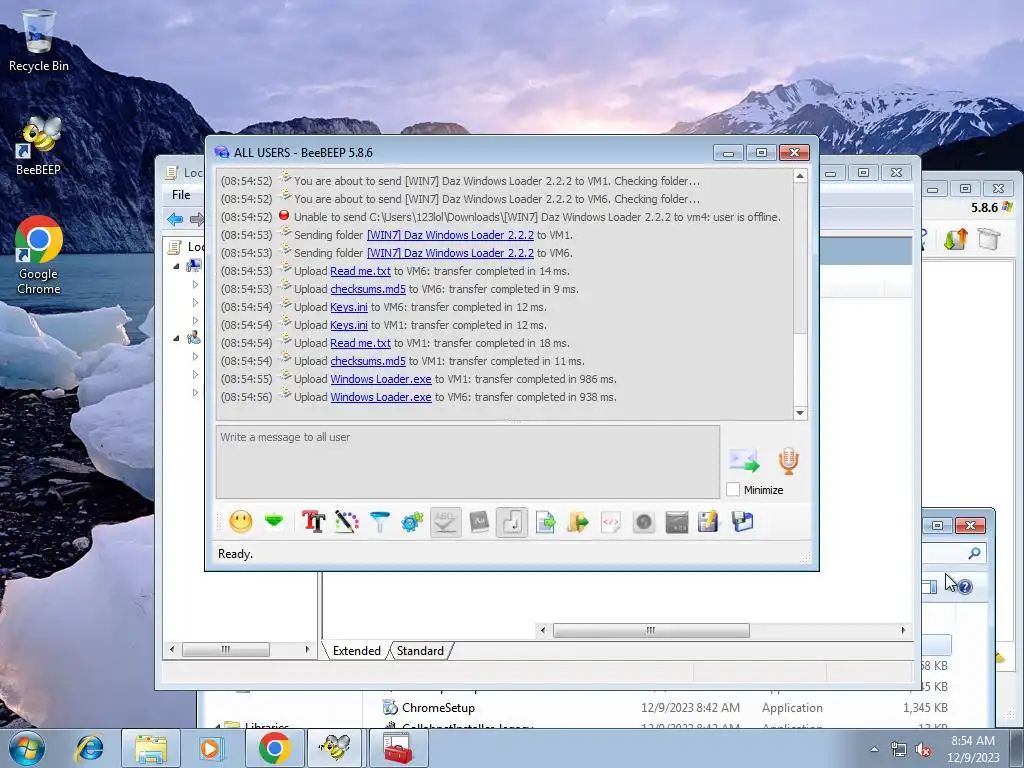Image resolution: width=1024 pixels, height=768 pixels.
Task: Collapse the tree node beside computer icon
Action: pos(176,266)
